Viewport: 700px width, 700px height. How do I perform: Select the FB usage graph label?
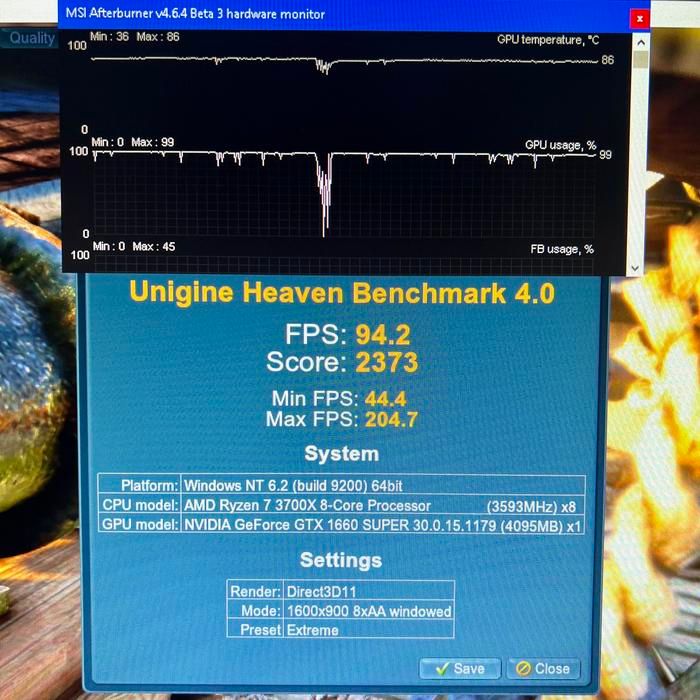click(561, 249)
